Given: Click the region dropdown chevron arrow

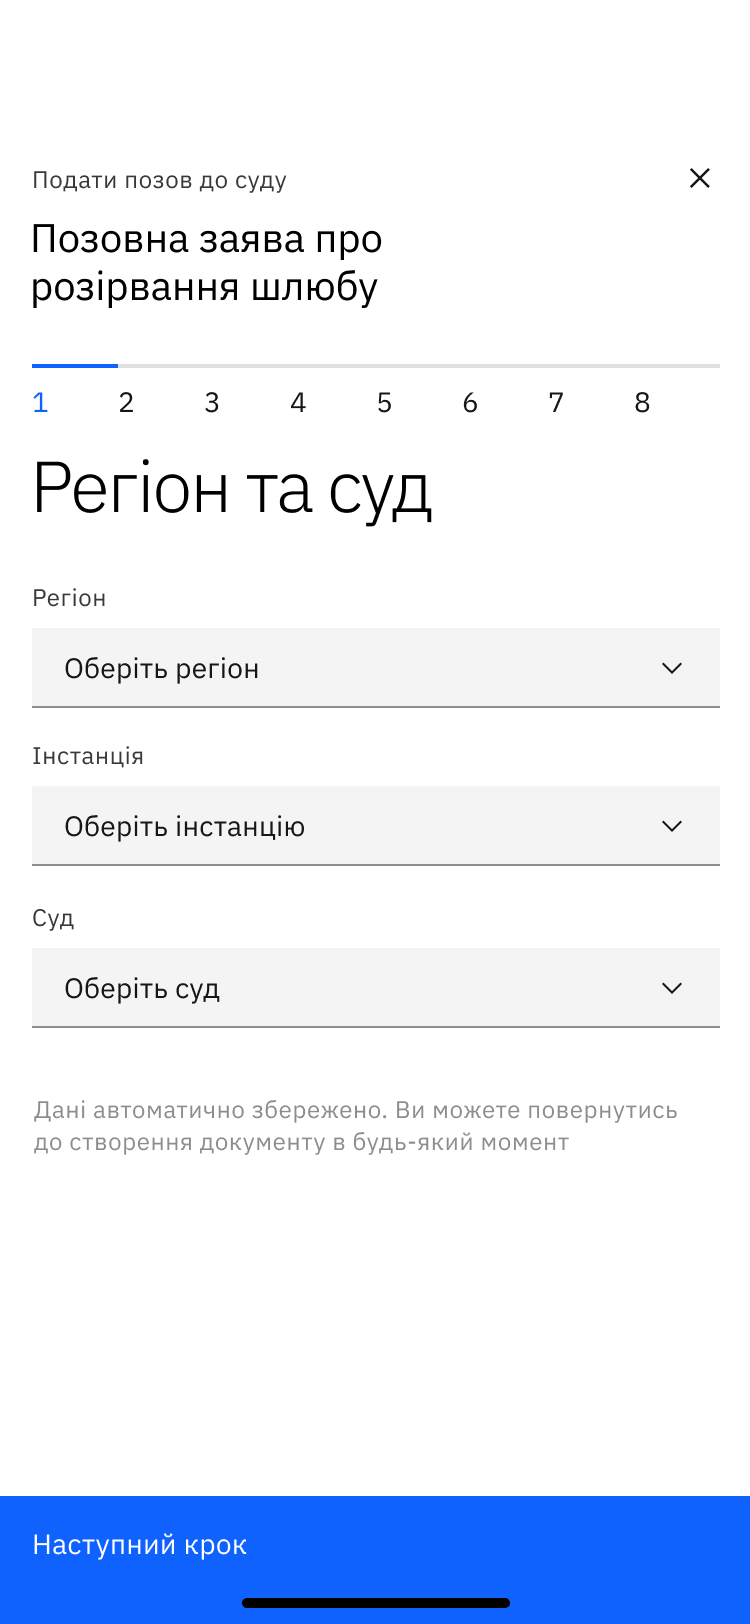Looking at the screenshot, I should (x=672, y=668).
